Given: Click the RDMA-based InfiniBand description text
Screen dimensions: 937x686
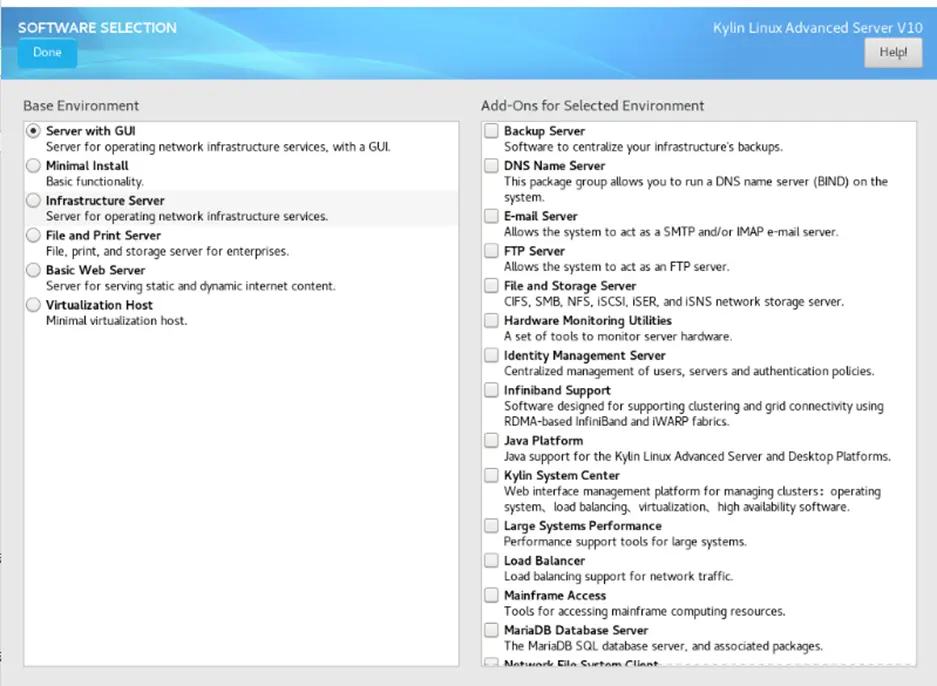Looking at the screenshot, I should pyautogui.click(x=694, y=414).
